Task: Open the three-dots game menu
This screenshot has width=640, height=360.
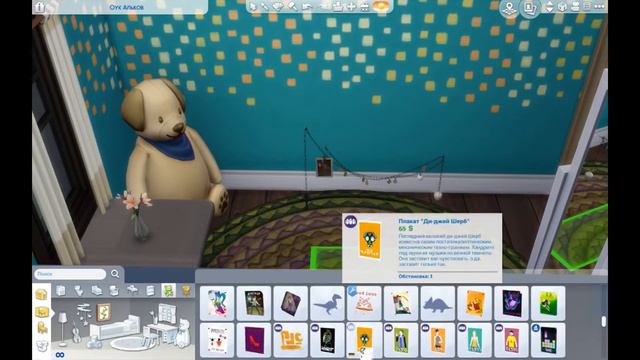Action: click(x=599, y=7)
